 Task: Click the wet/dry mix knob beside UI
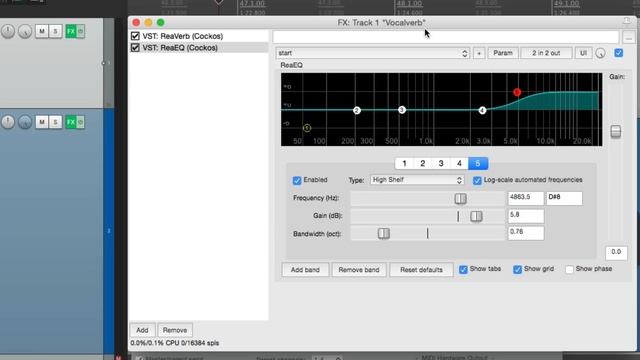click(x=600, y=53)
